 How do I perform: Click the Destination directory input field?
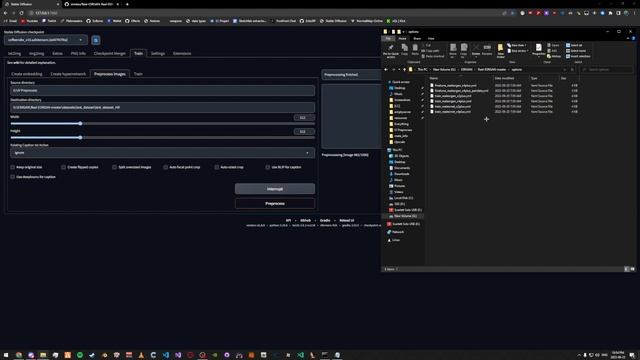[x=162, y=107]
